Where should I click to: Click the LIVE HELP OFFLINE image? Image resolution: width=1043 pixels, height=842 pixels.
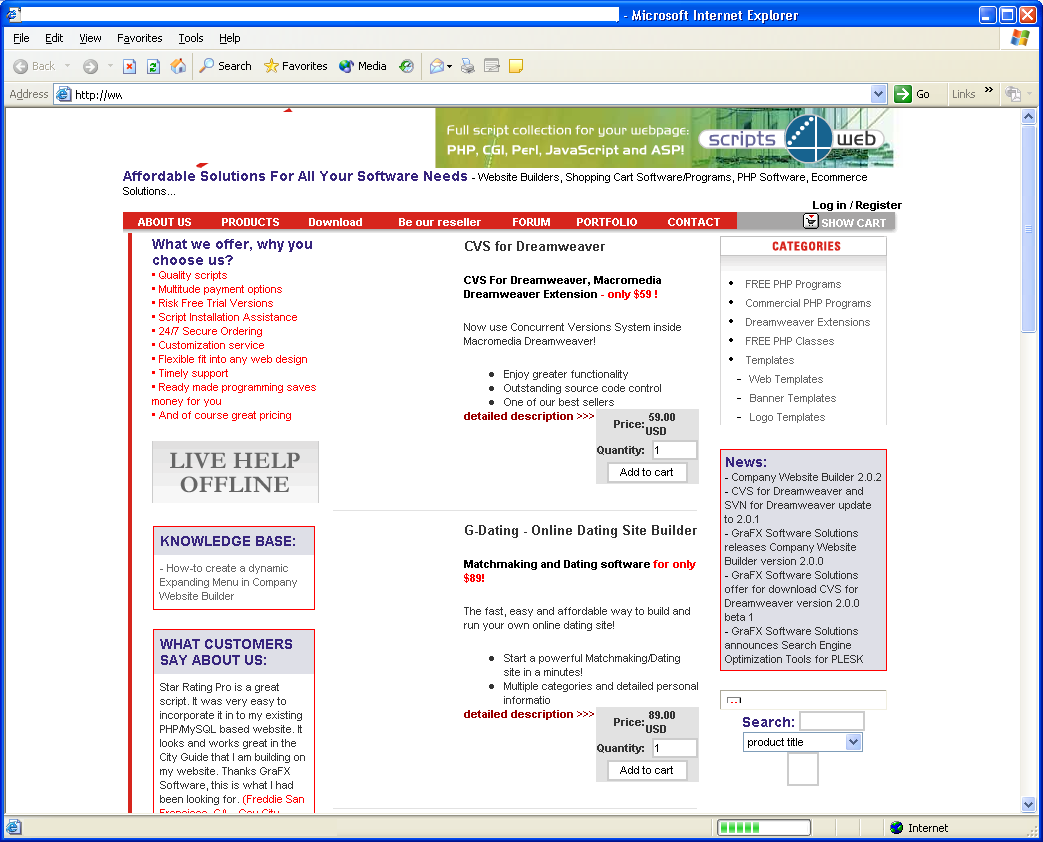coord(235,472)
